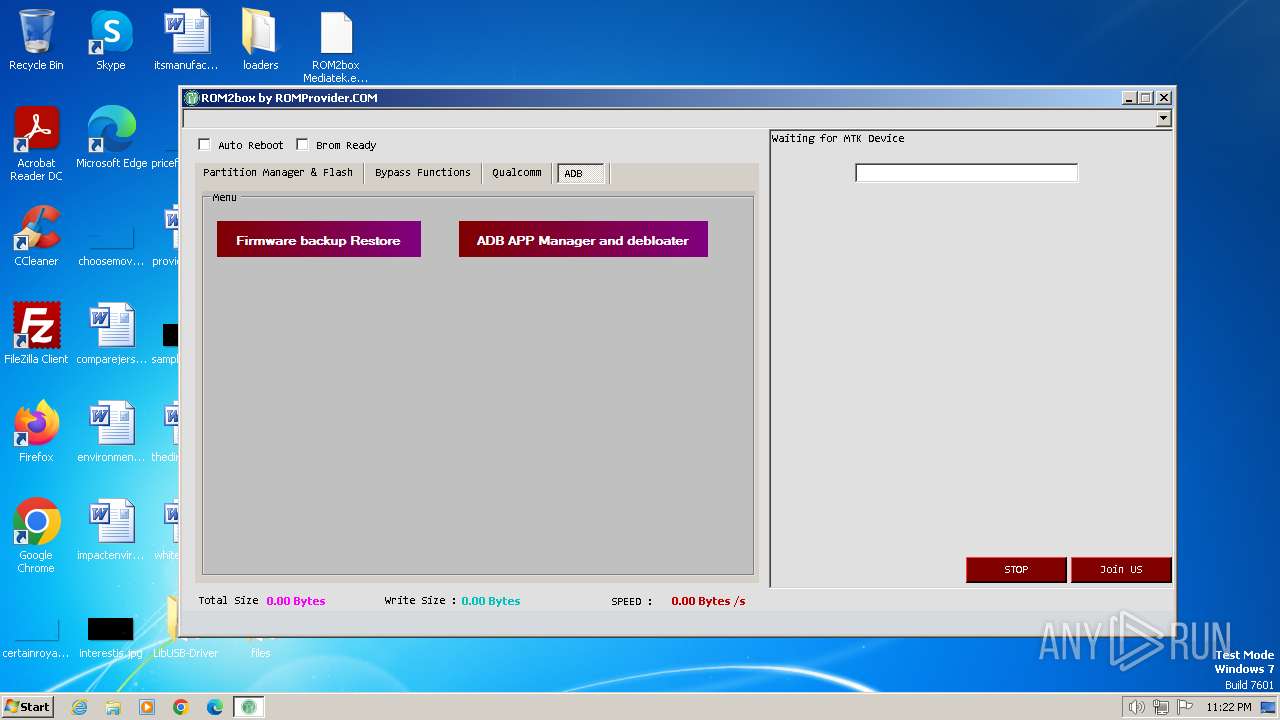This screenshot has height=720, width=1280.
Task: Enable the Auto Reboot checkbox
Action: [205, 145]
